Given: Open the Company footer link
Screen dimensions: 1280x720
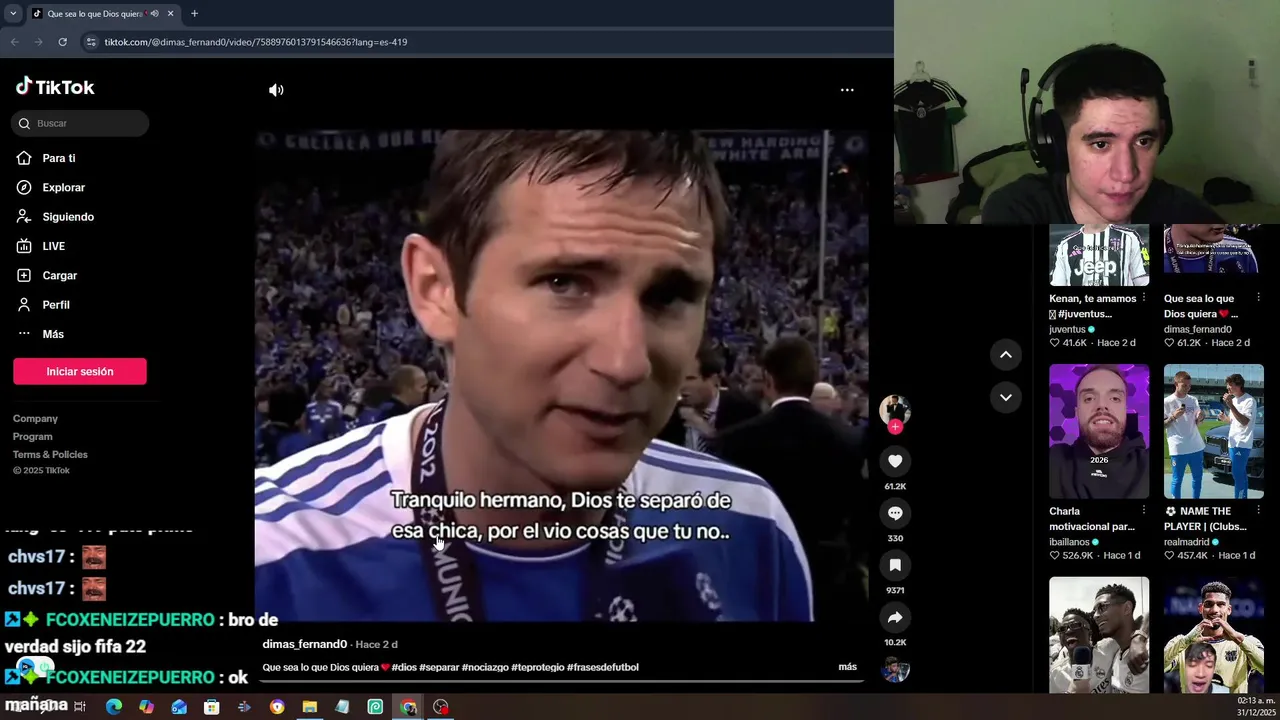Looking at the screenshot, I should 35,419.
